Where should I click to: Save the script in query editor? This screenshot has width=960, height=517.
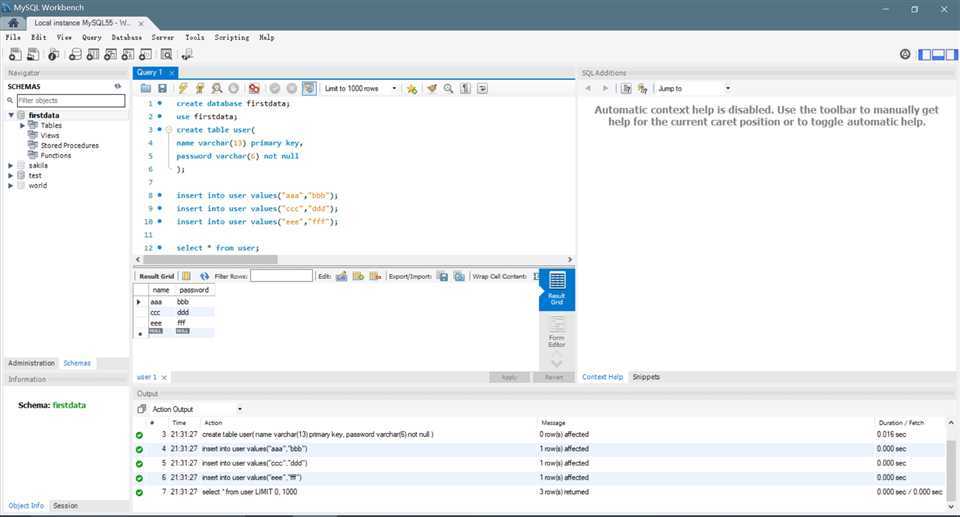(x=162, y=88)
